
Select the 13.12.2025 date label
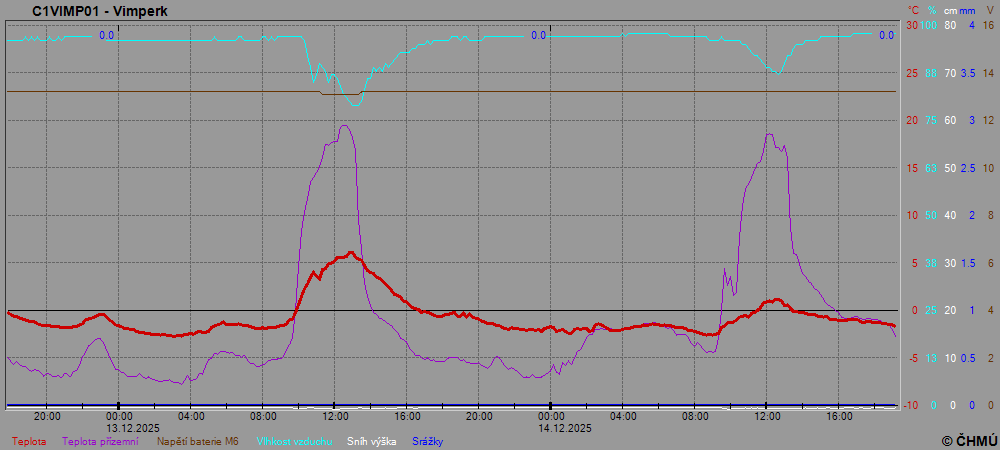pos(133,427)
